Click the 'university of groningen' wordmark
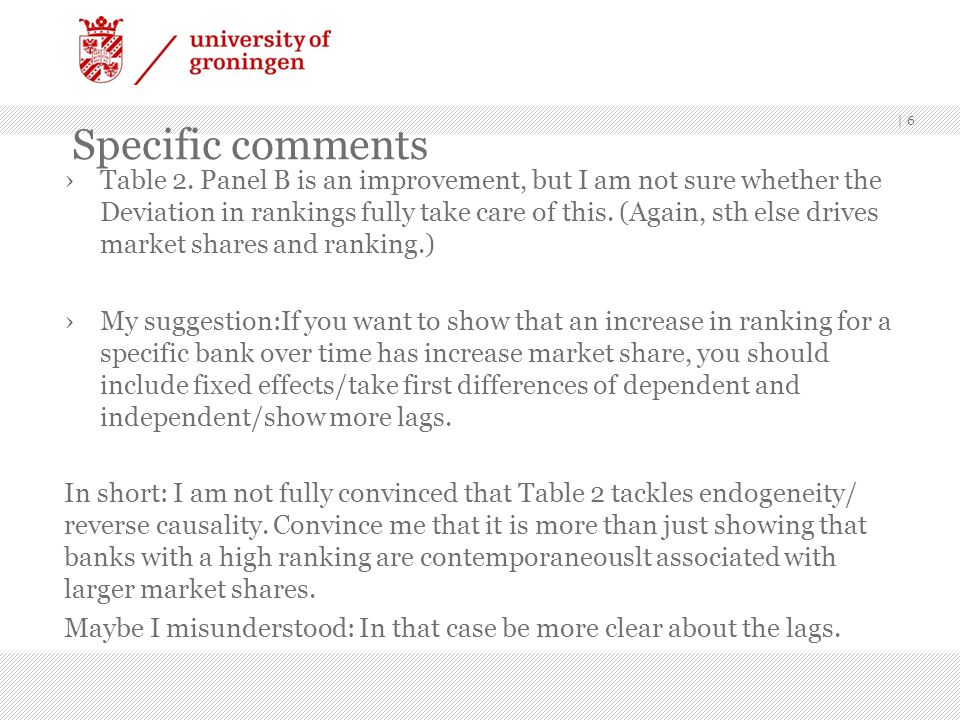The image size is (960, 720). 260,51
